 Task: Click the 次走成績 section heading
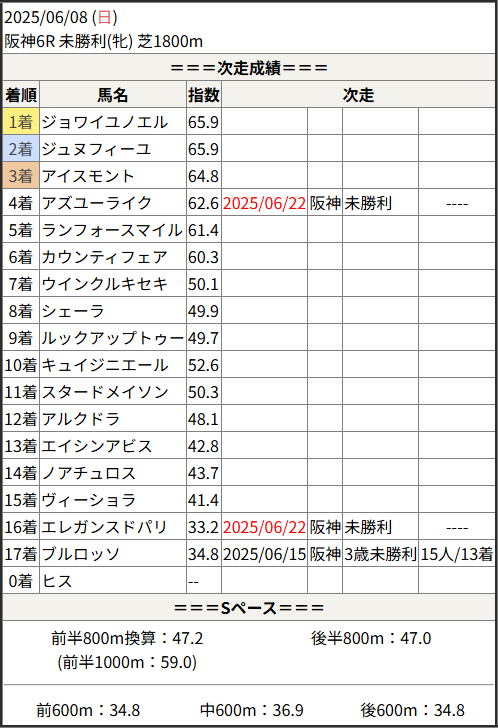pyautogui.click(x=249, y=68)
